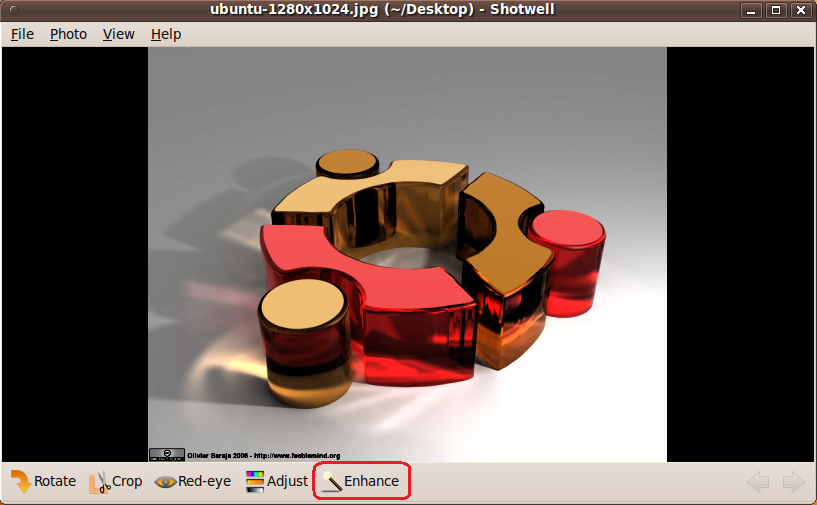Viewport: 817px width, 505px height.
Task: Go to the previous photo arrow
Action: [758, 482]
